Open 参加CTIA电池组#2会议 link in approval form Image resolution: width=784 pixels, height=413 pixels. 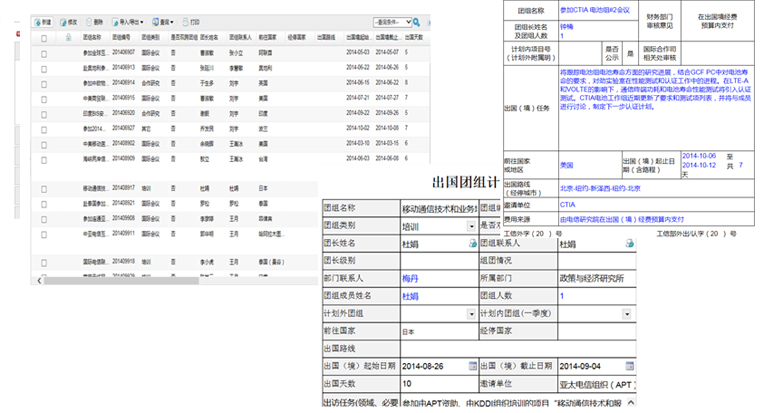[x=595, y=10]
